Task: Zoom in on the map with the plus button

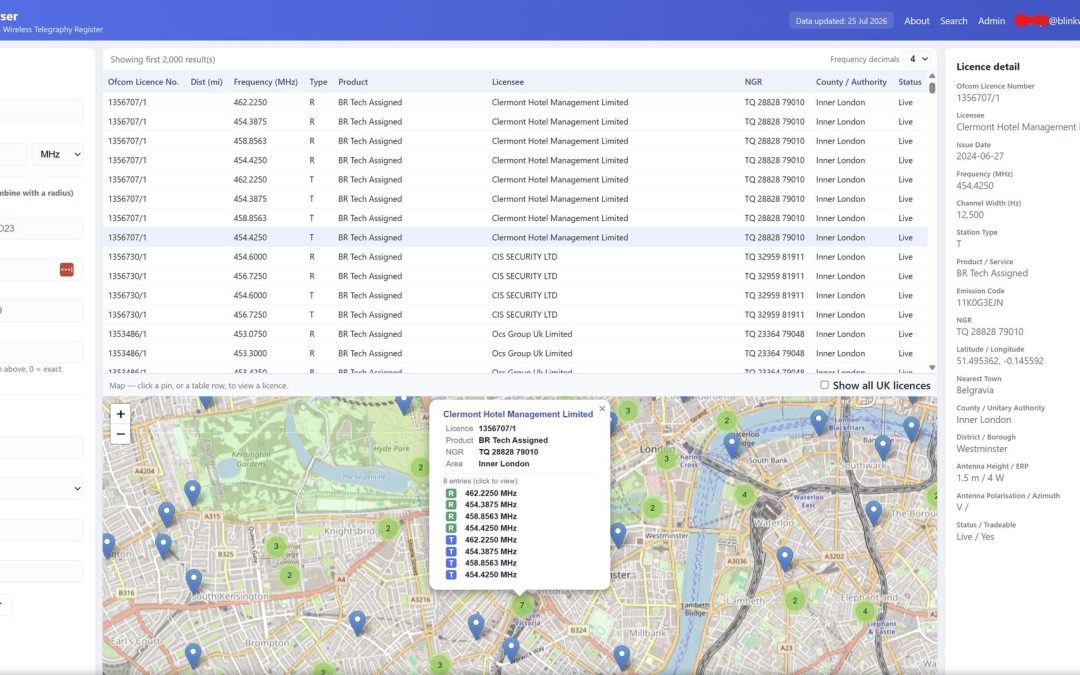Action: pos(121,414)
